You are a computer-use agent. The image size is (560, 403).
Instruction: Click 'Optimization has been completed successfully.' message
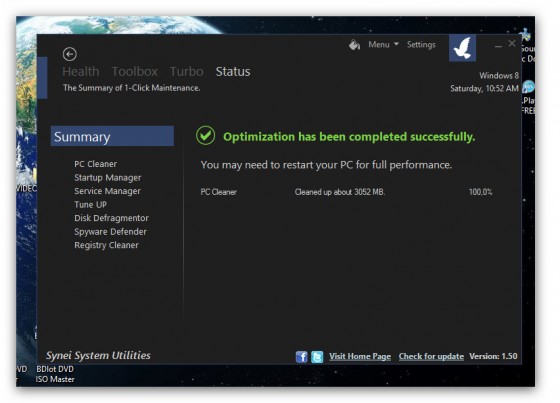pos(349,136)
